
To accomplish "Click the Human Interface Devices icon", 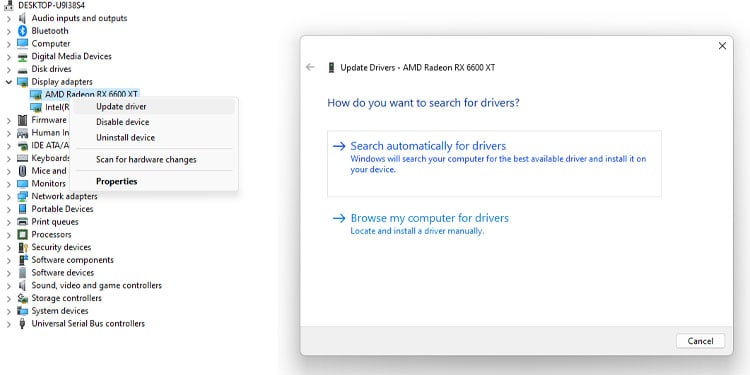I will coord(22,132).
